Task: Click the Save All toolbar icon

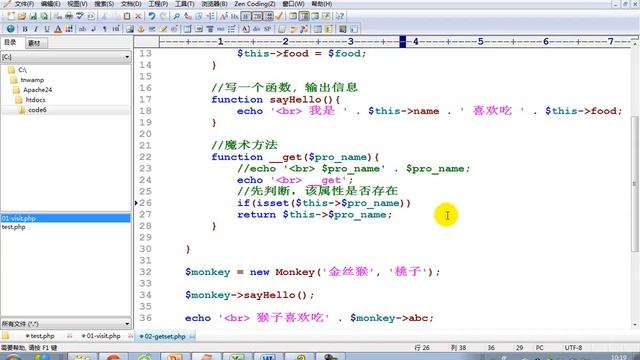Action: 44,16
